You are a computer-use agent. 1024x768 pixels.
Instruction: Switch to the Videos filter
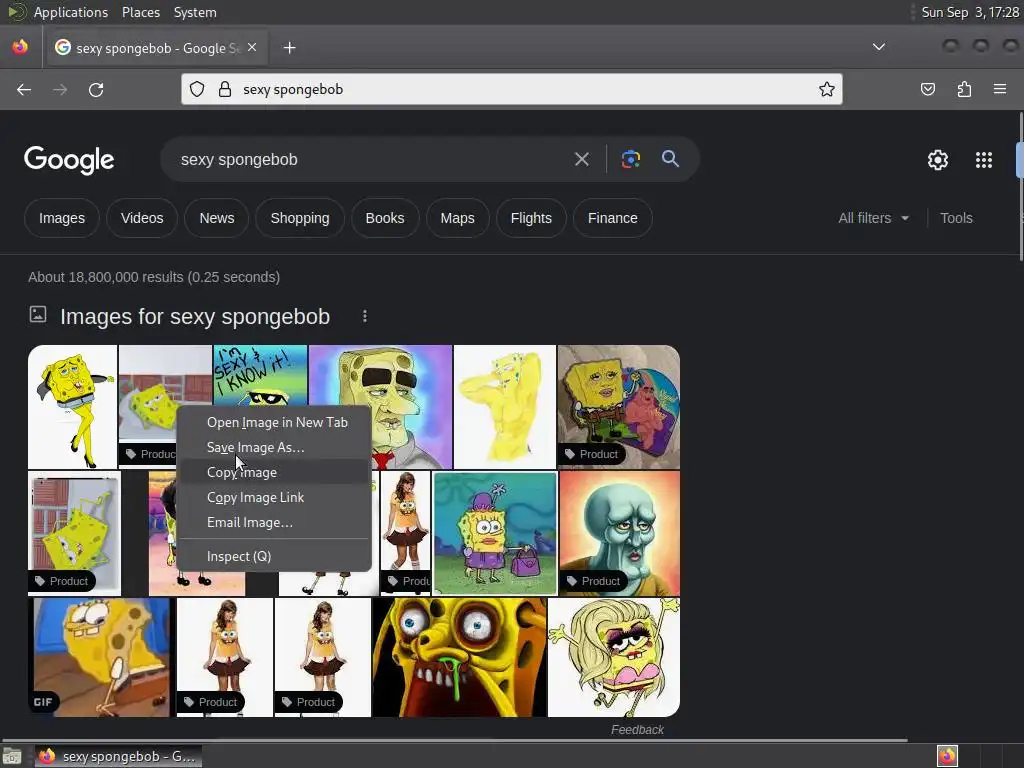(142, 218)
